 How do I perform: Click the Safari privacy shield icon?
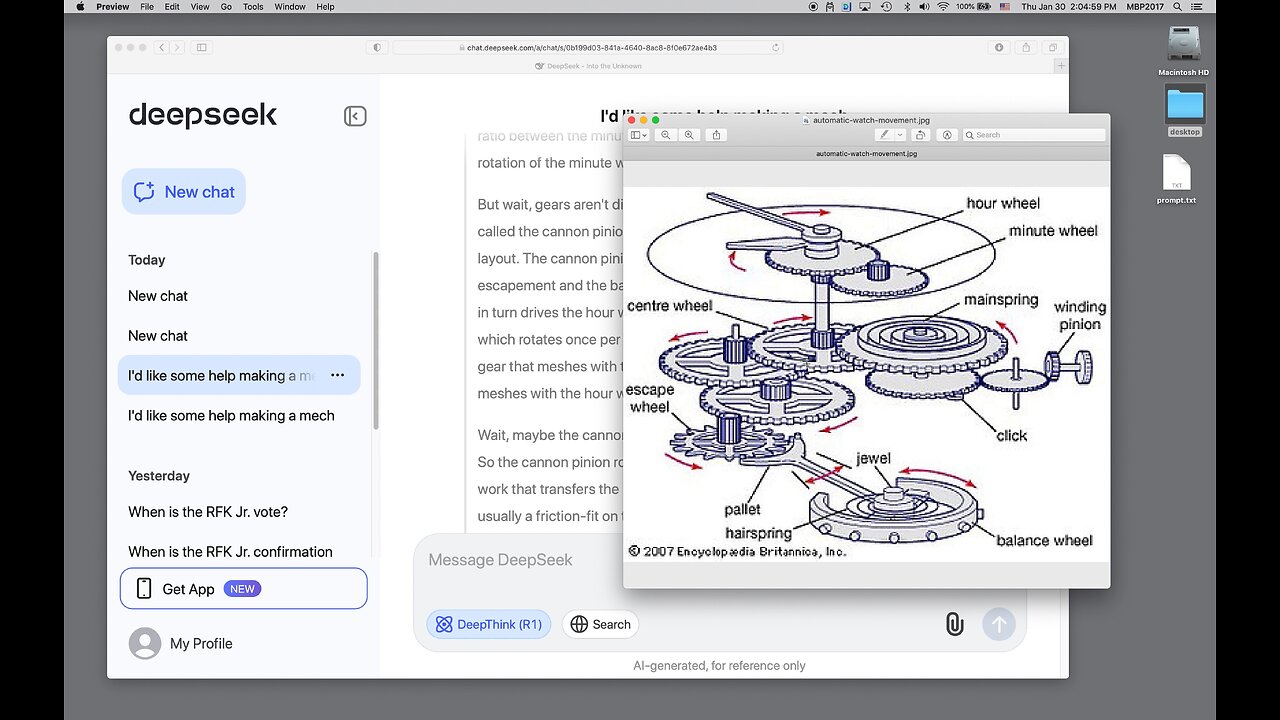(x=377, y=47)
